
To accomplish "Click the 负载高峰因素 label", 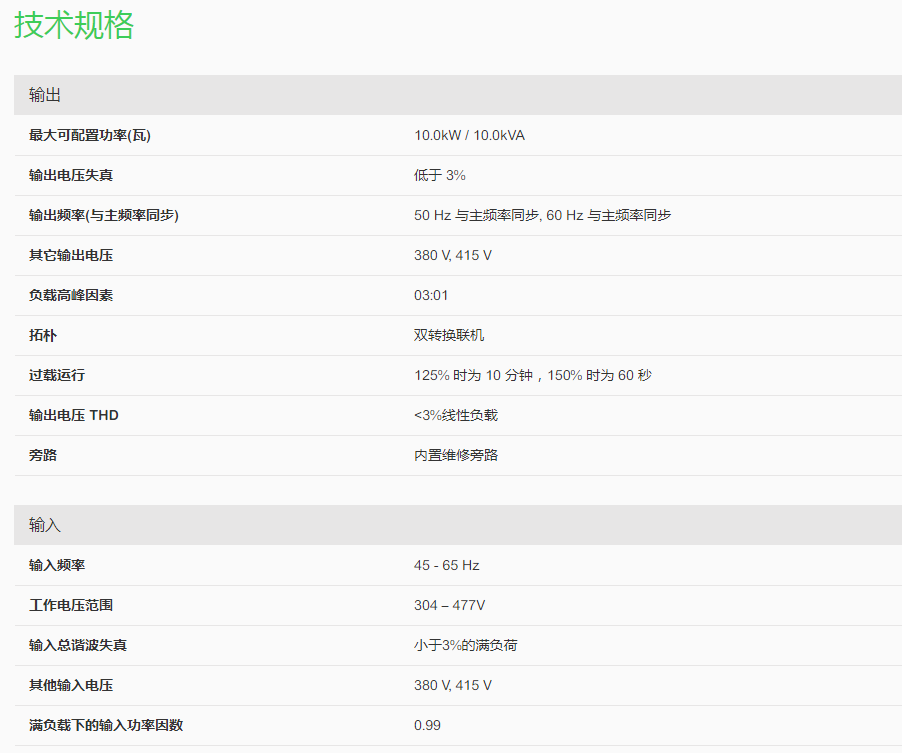I will click(71, 295).
